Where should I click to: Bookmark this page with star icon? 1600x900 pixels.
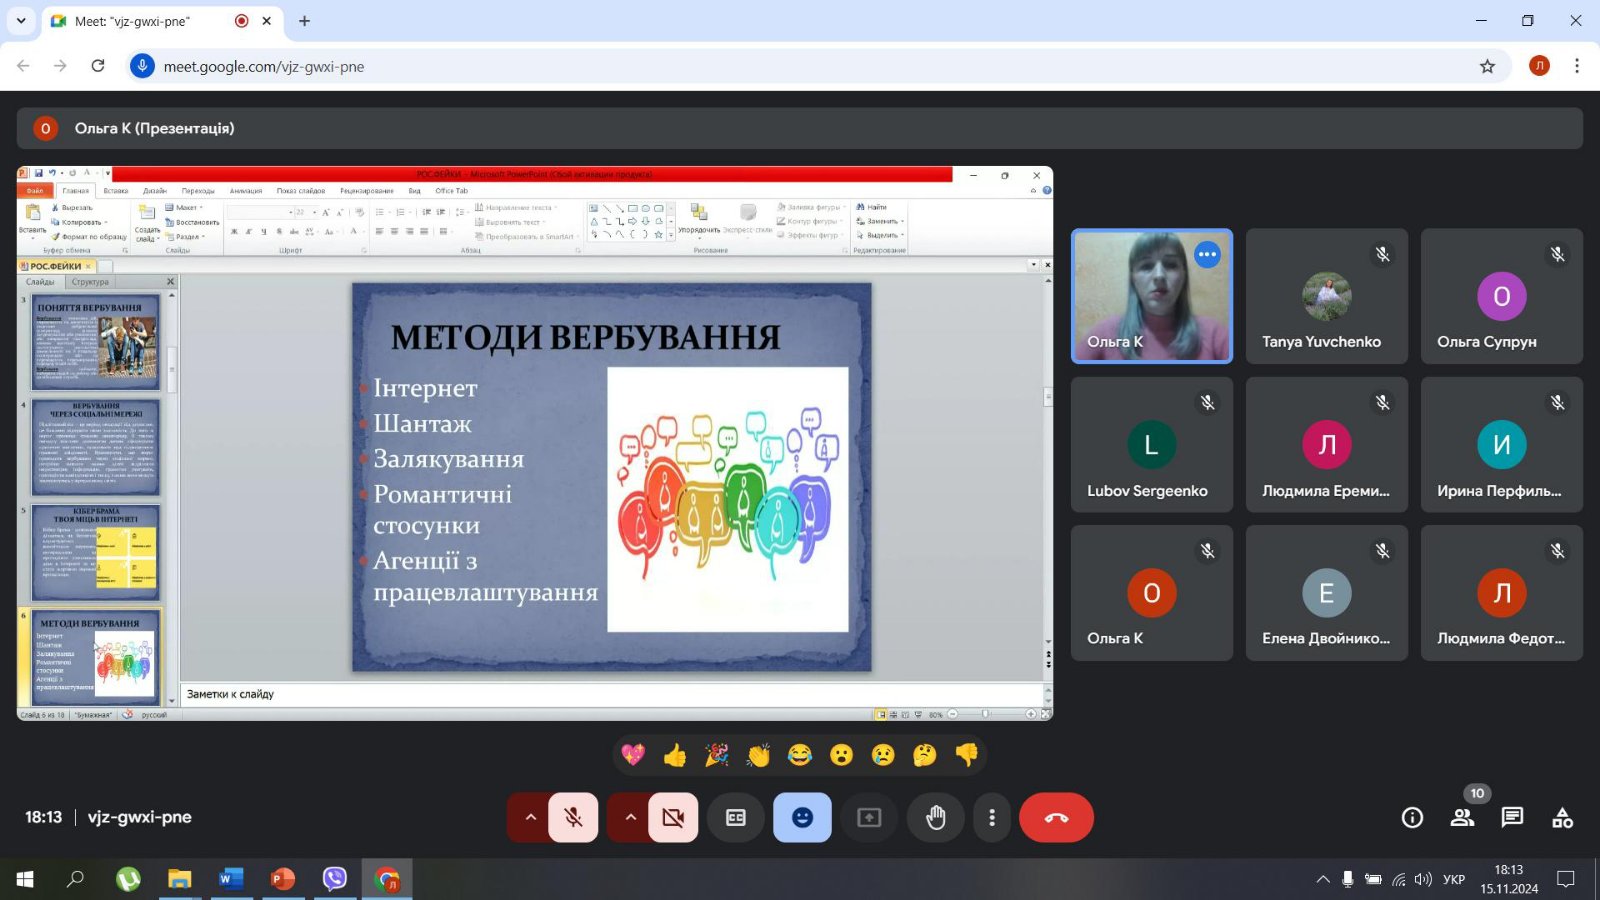click(x=1487, y=66)
